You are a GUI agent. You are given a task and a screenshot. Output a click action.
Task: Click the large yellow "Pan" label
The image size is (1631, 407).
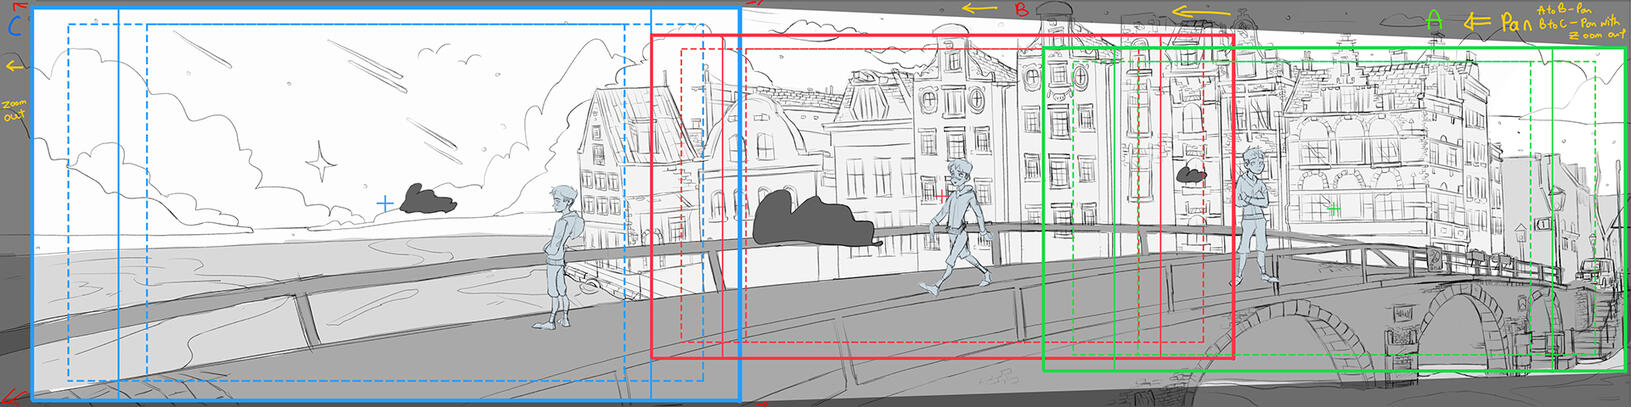pyautogui.click(x=1517, y=22)
